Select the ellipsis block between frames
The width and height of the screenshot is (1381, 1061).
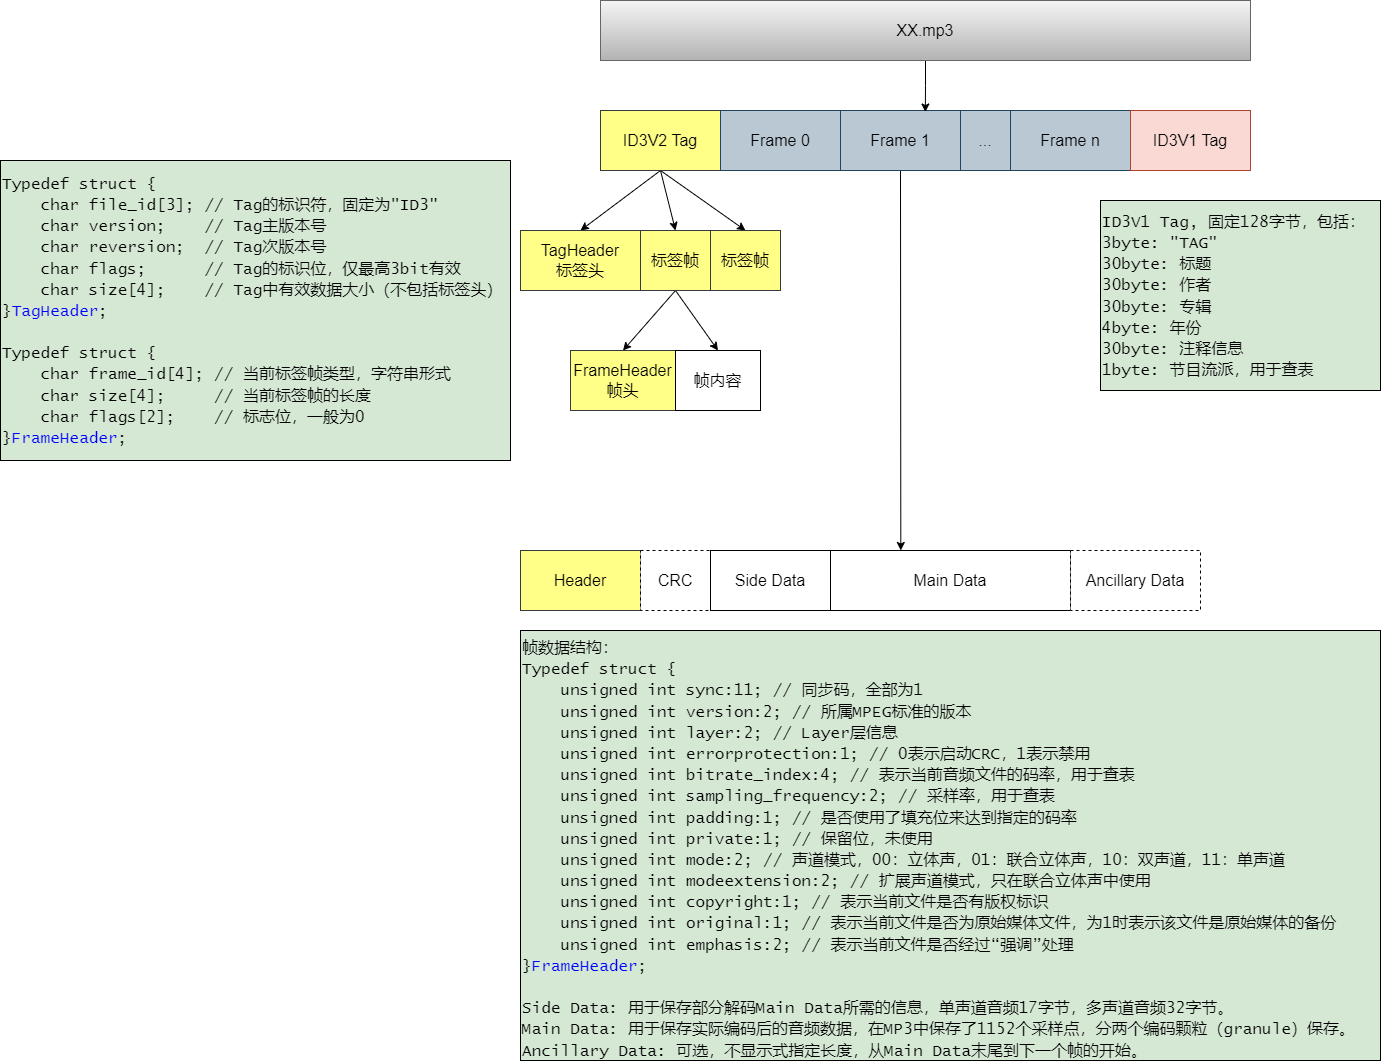985,140
